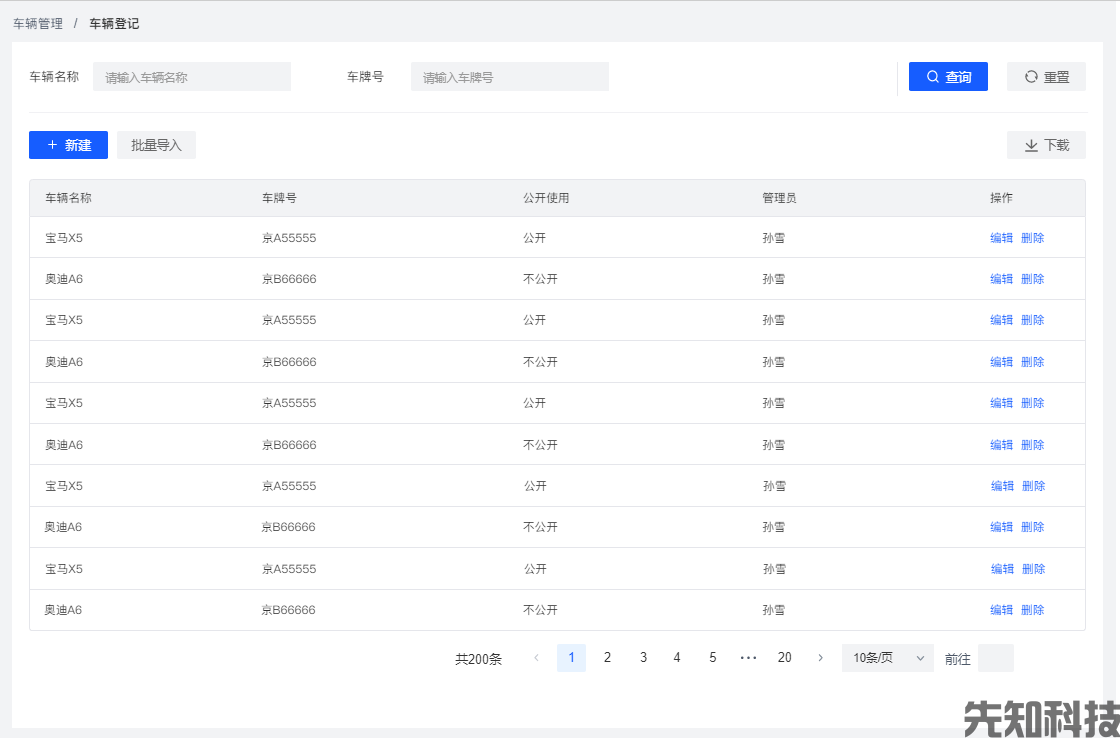Delete the third table row (宝马X5)
Screen dimensions: 1120x738
[1033, 319]
